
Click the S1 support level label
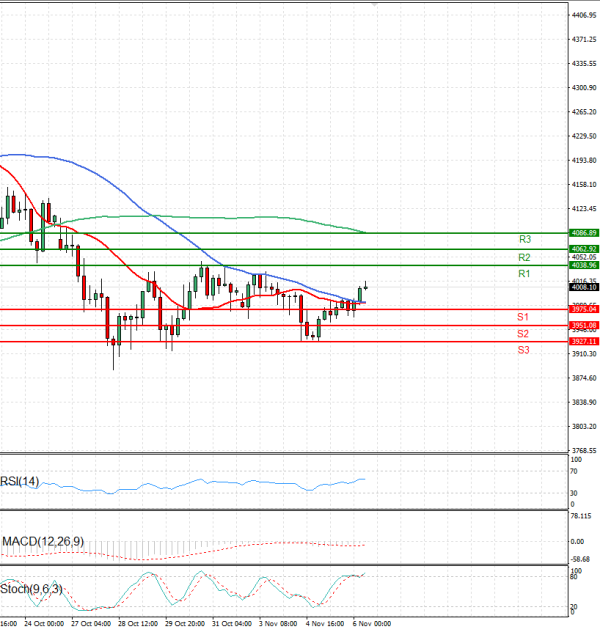[x=523, y=317]
